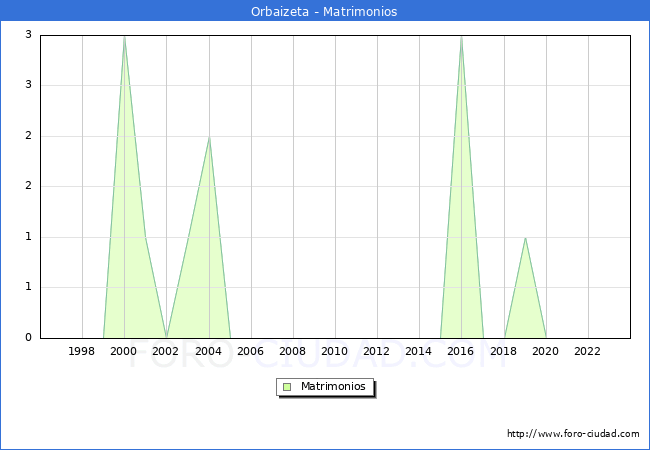
Task: Select the 2022 year label
Action: [x=587, y=352]
